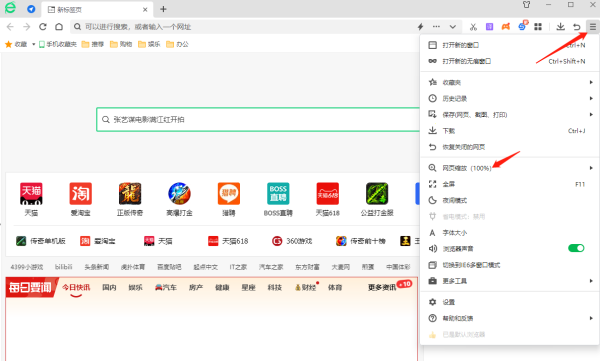Click the scissors screenshot tool icon
This screenshot has width=600, height=361.
(x=473, y=26)
